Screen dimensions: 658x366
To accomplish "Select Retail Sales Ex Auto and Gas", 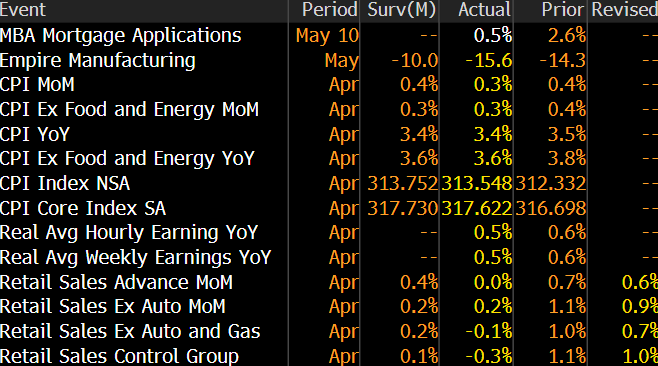I will click(x=130, y=331).
